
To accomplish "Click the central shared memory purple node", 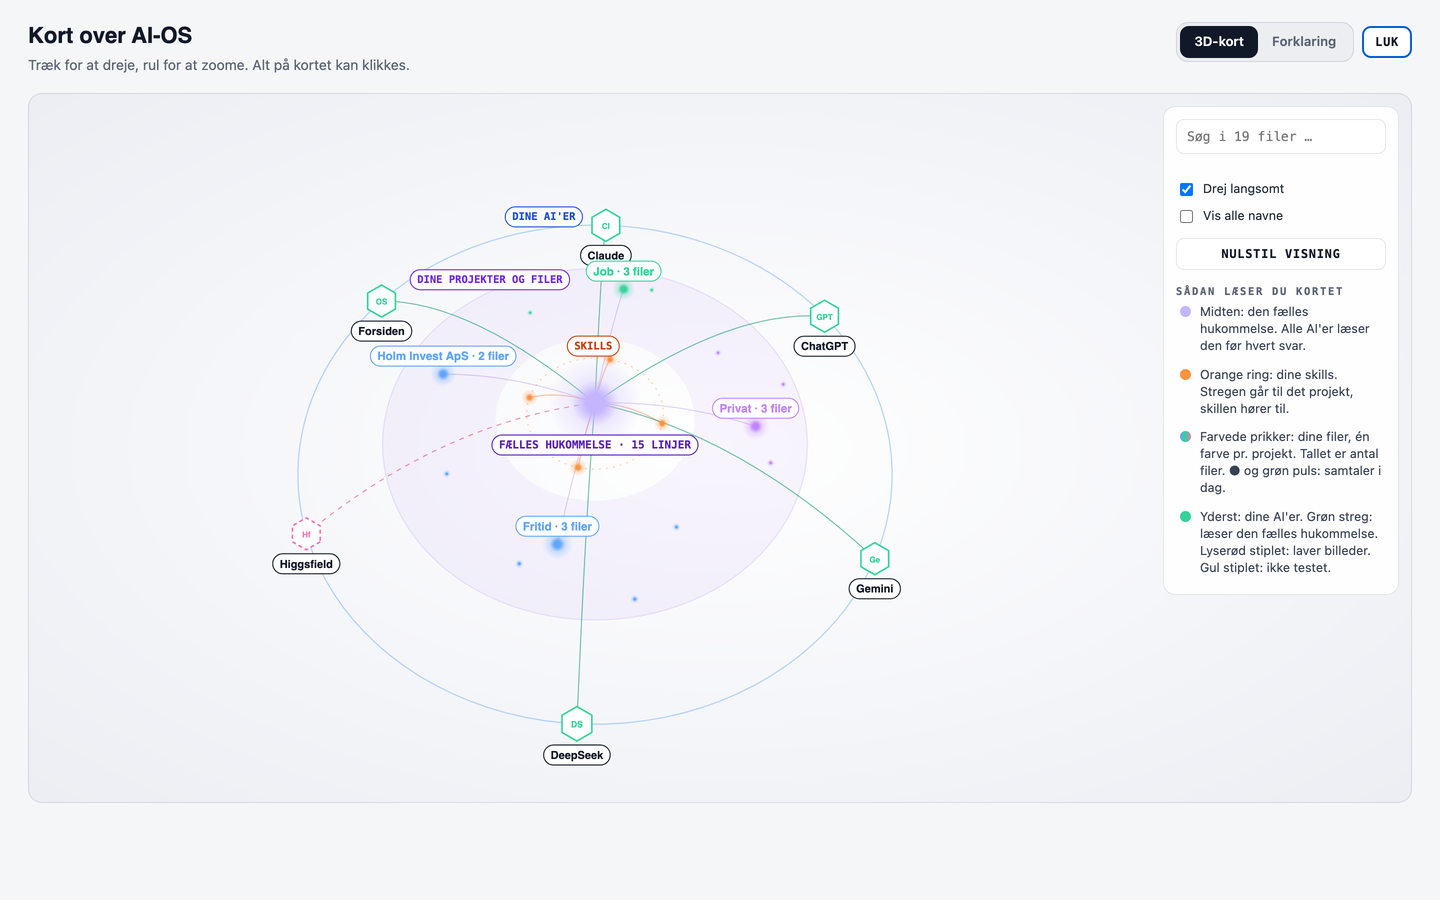I will click(596, 402).
